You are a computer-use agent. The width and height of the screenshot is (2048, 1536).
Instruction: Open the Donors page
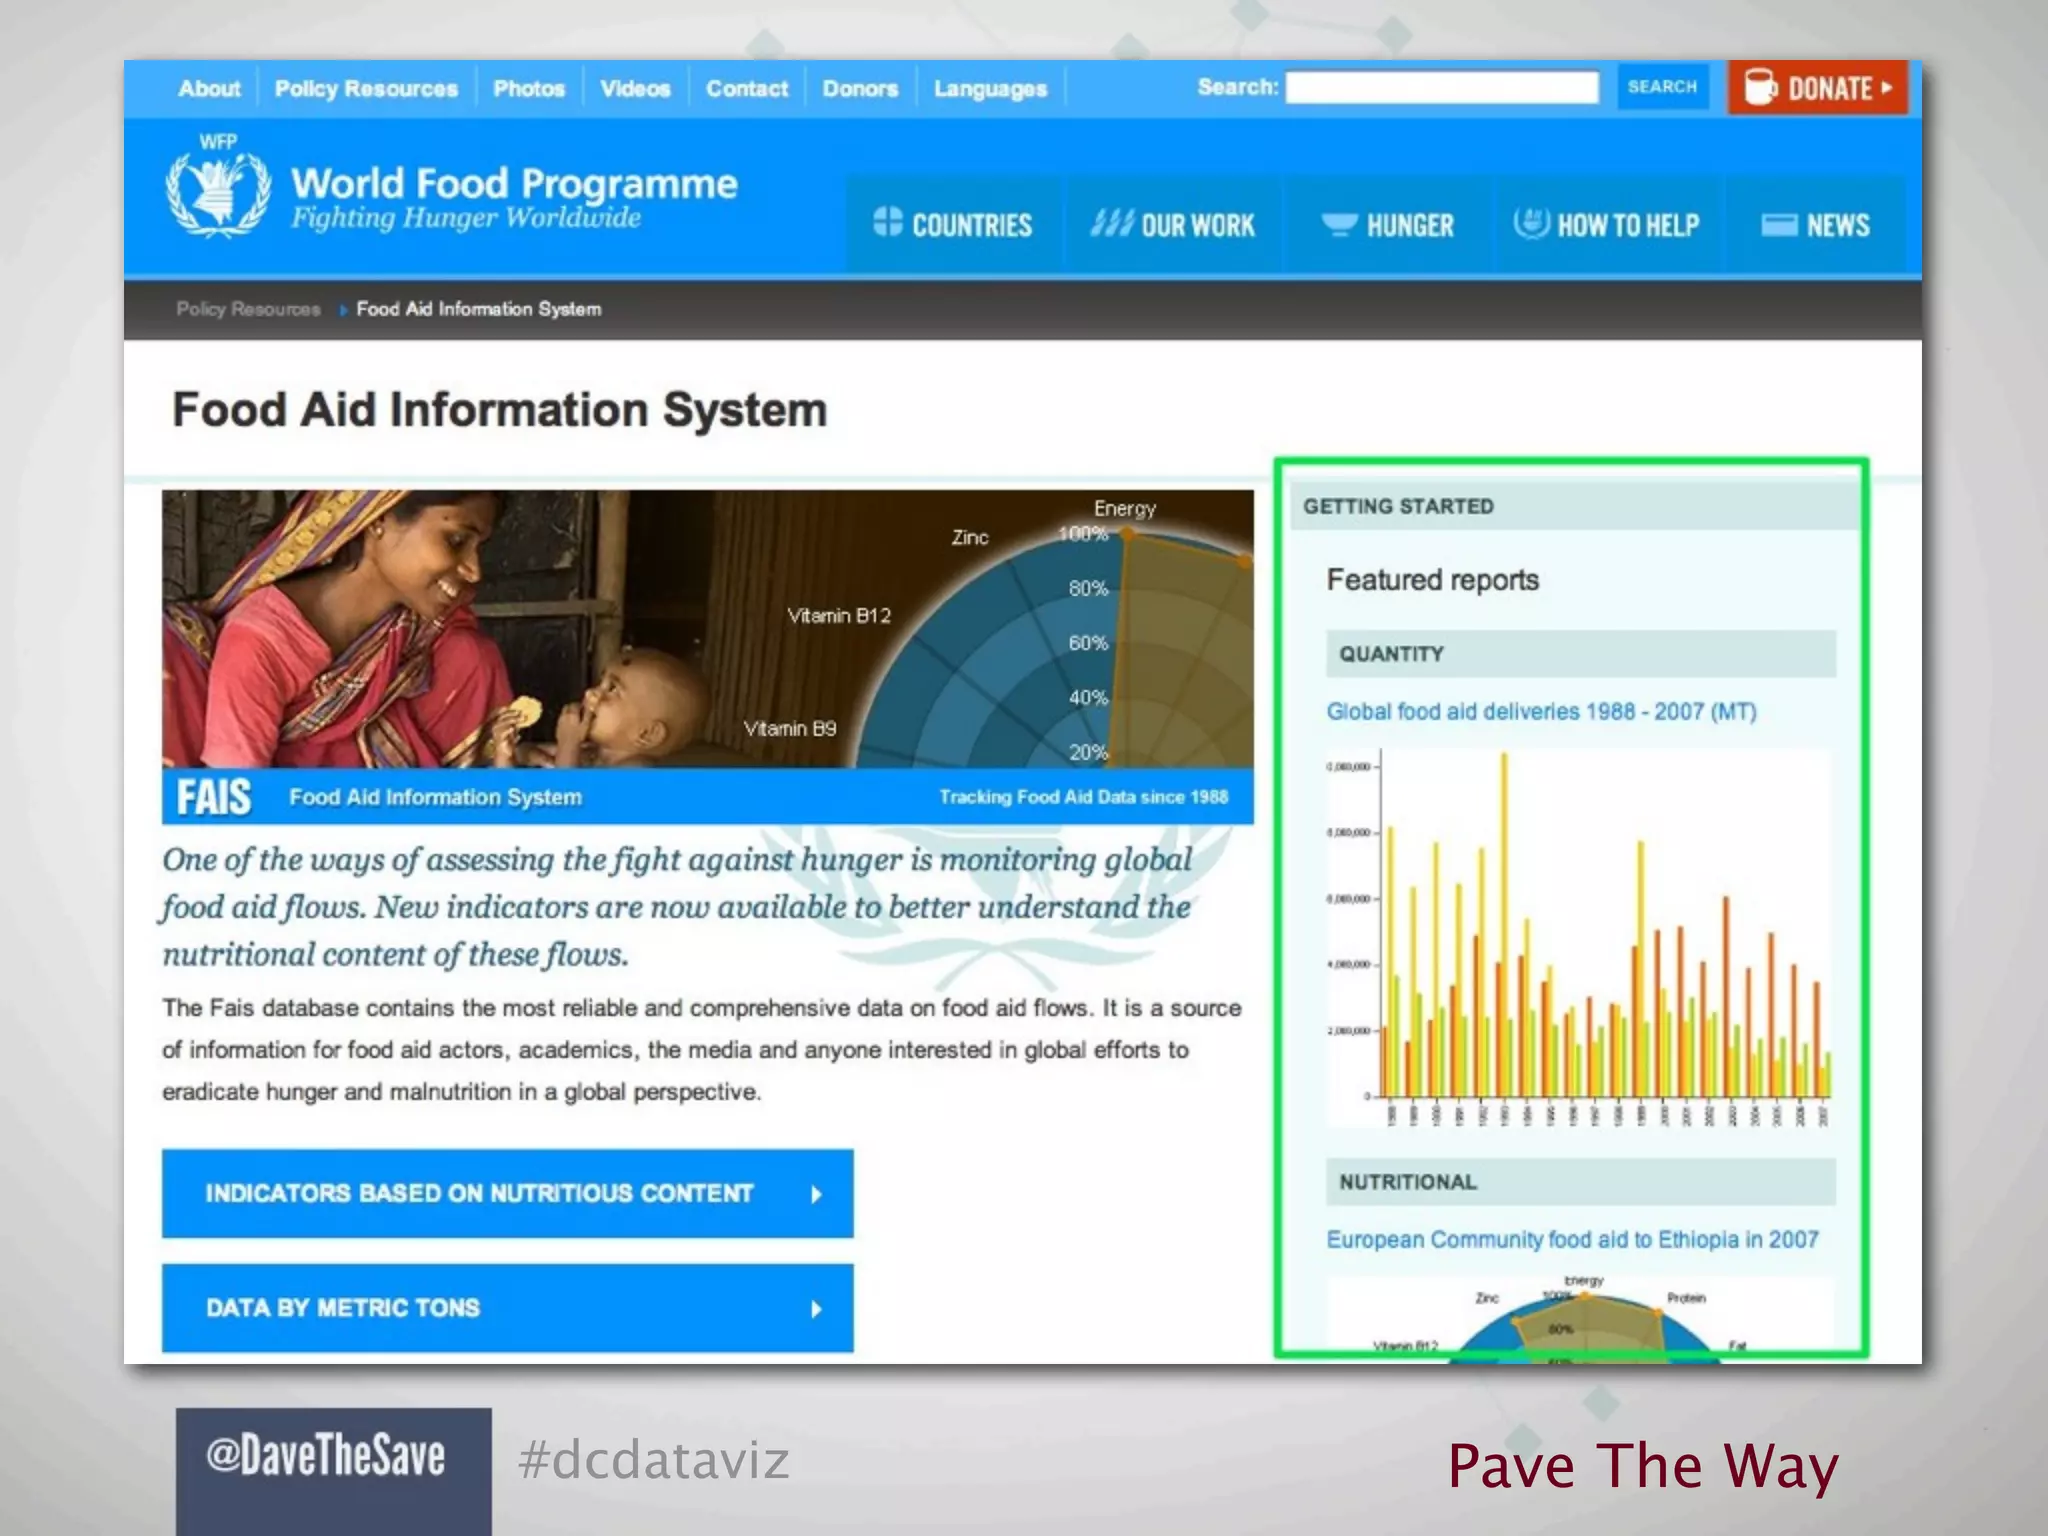click(x=860, y=89)
